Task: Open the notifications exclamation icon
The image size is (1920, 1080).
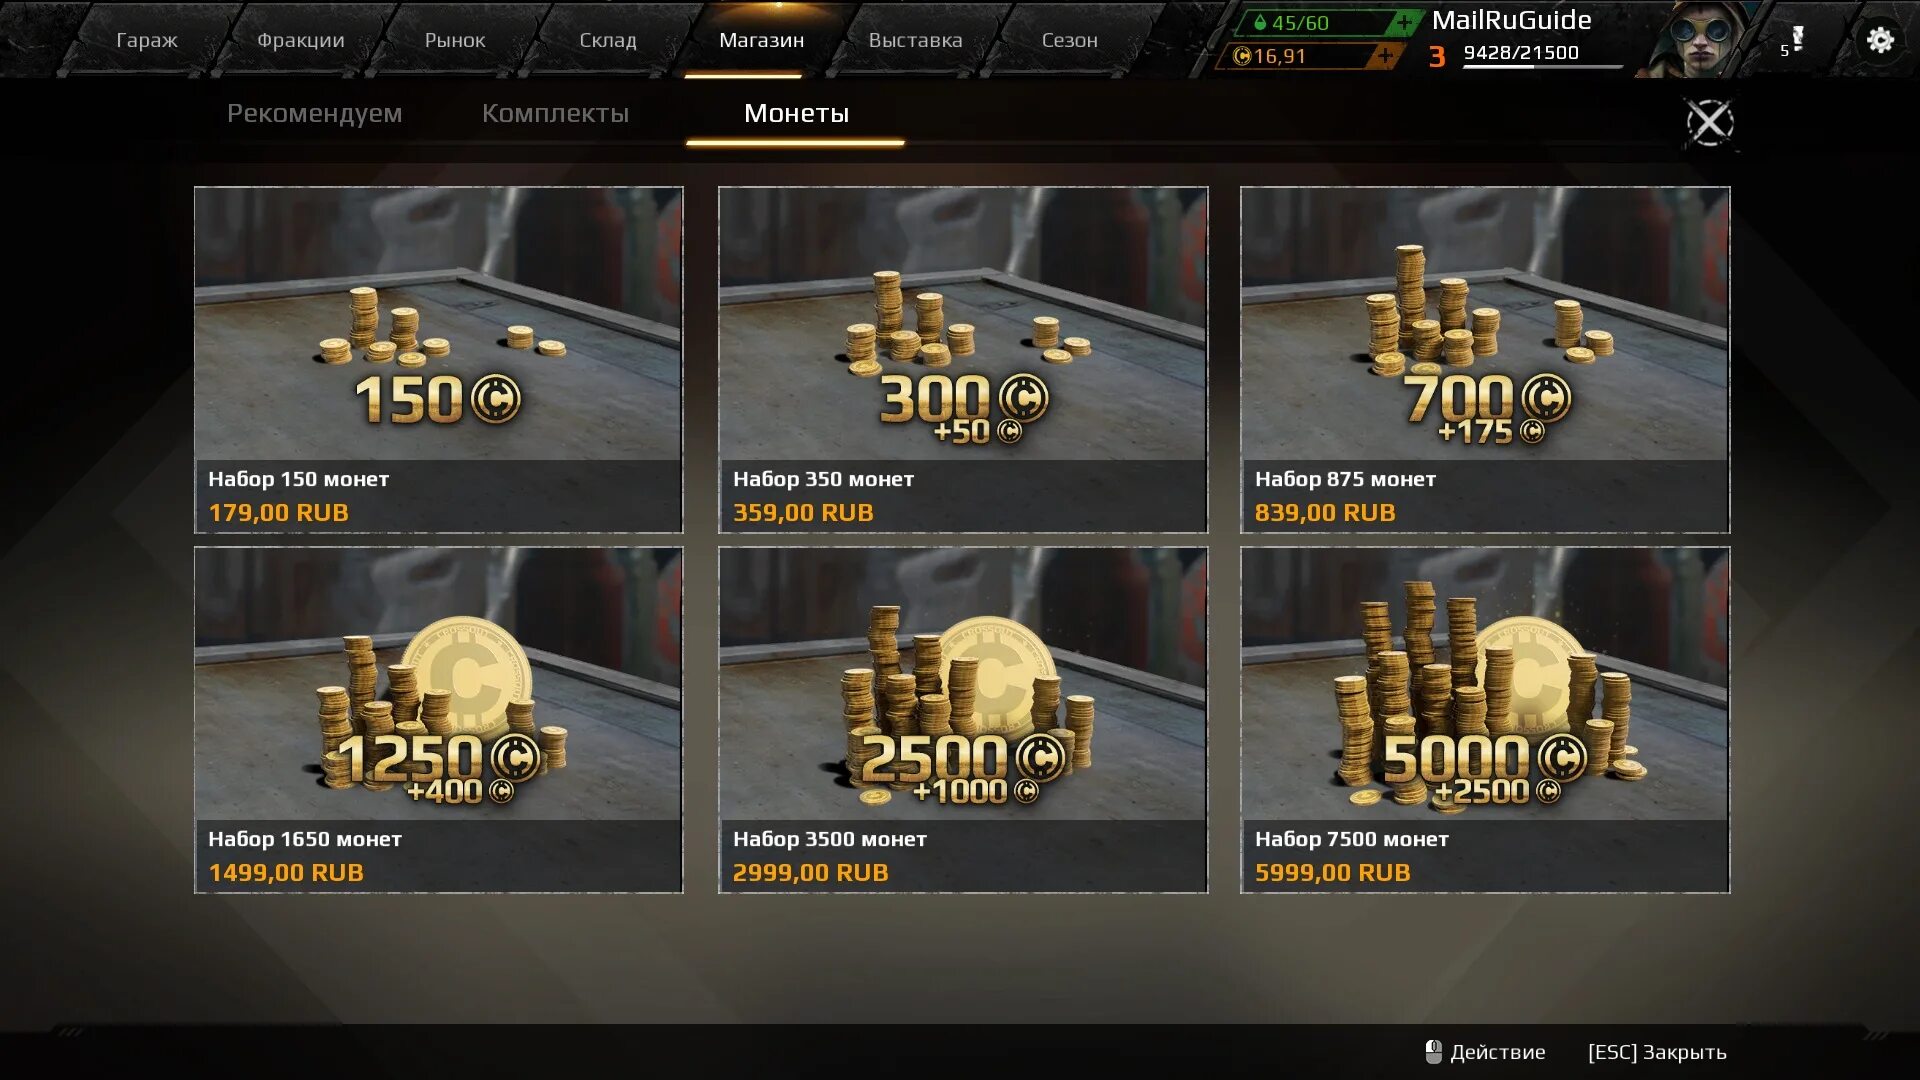Action: click(x=1795, y=40)
